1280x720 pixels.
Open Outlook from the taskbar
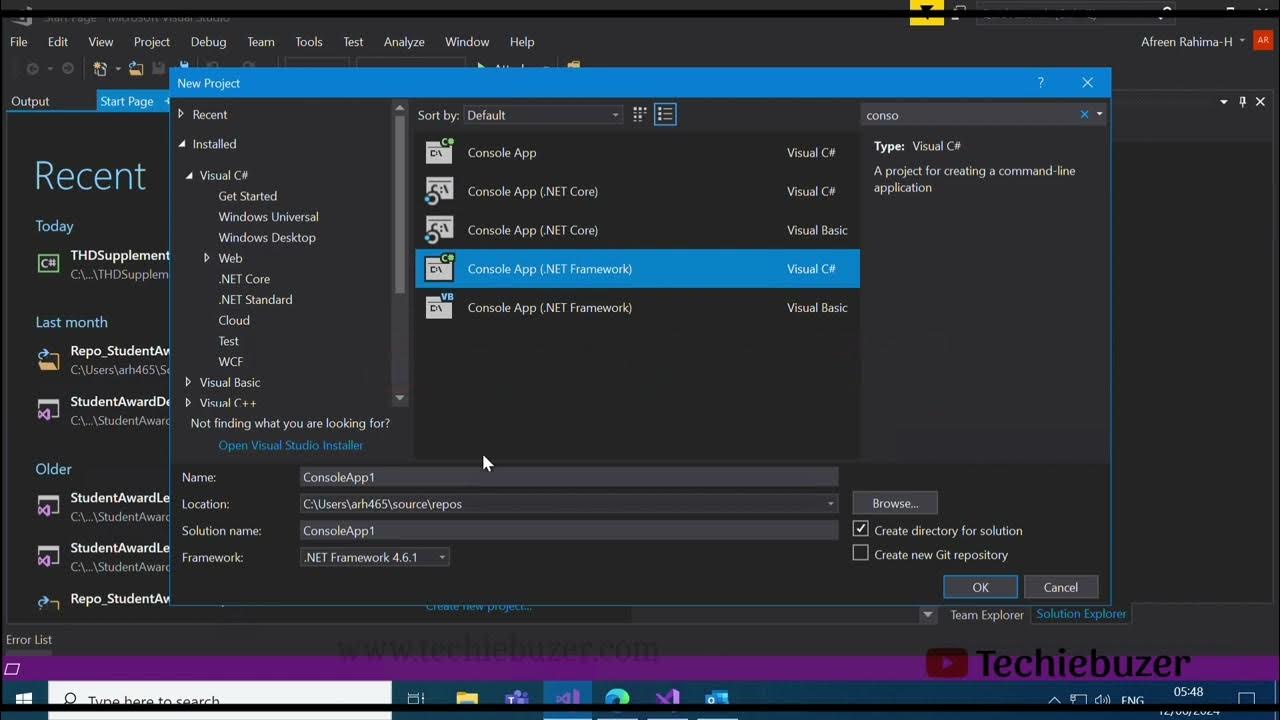pos(716,698)
